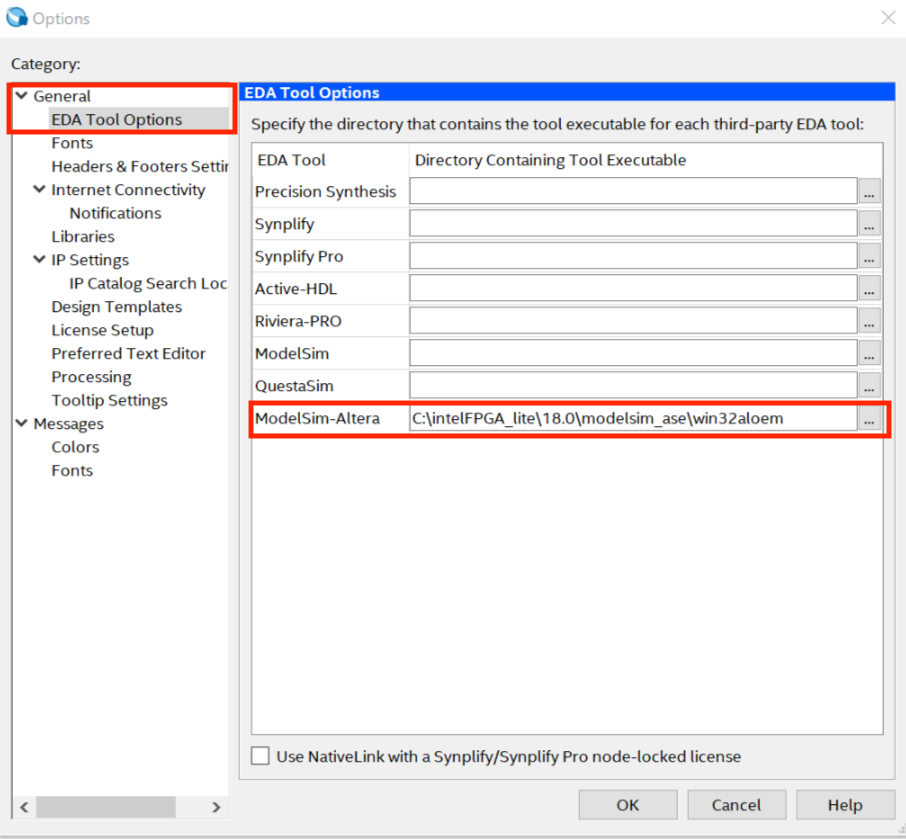The image size is (906, 839).
Task: Click browse button for Precision Synthesis row
Action: click(869, 192)
